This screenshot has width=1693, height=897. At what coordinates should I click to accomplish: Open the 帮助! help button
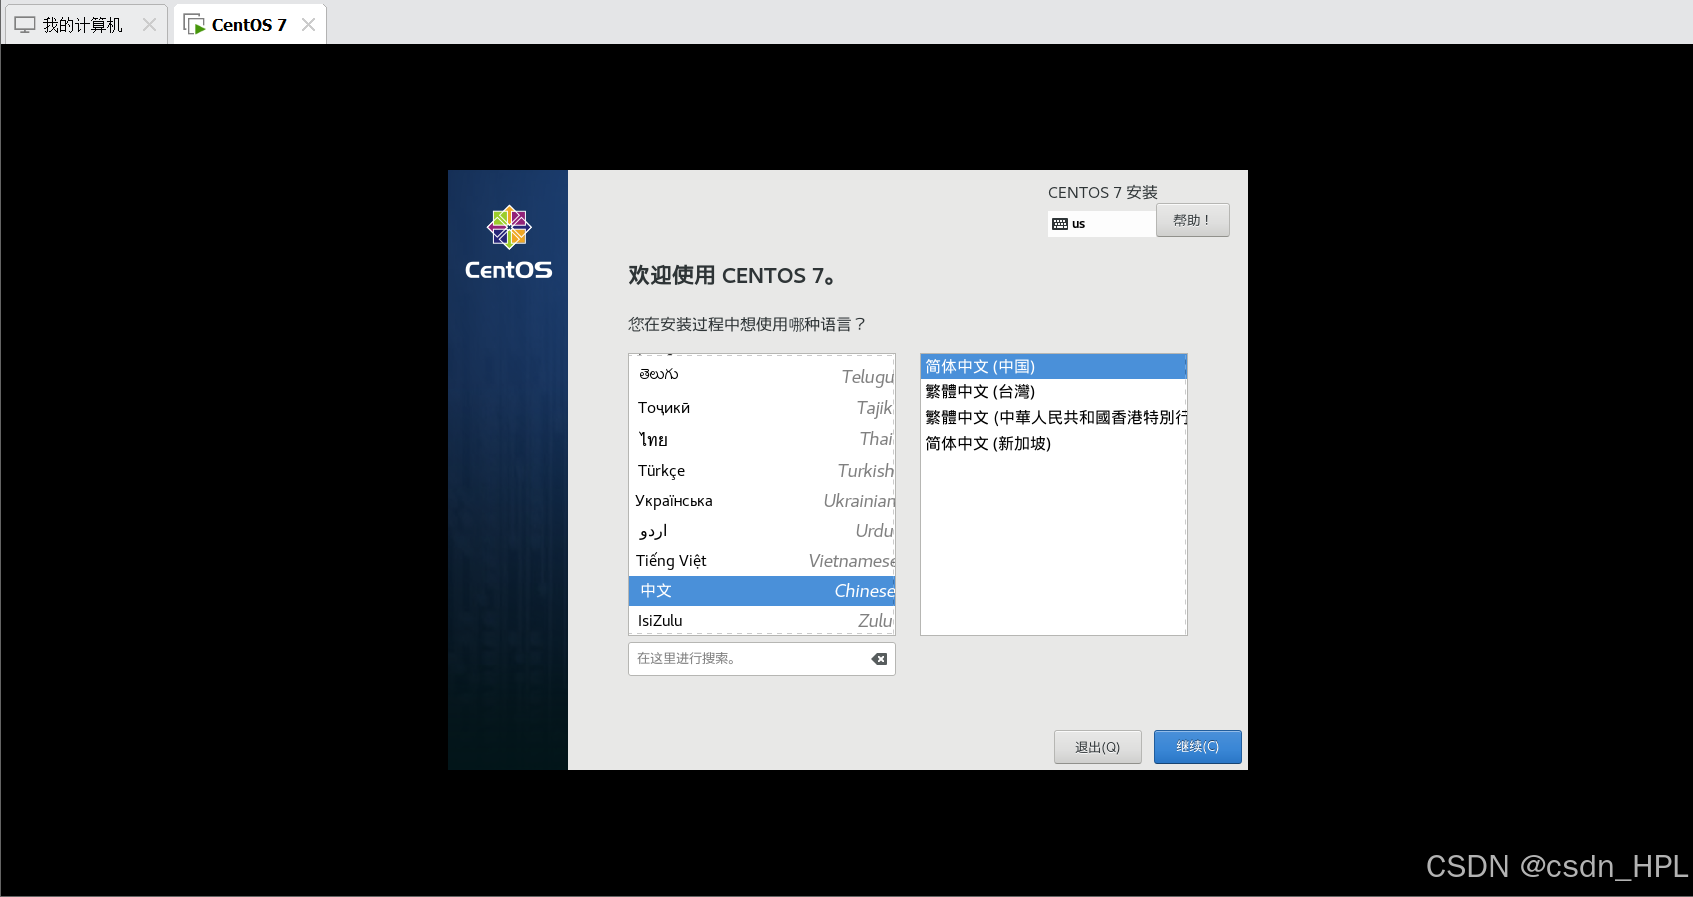tap(1192, 220)
